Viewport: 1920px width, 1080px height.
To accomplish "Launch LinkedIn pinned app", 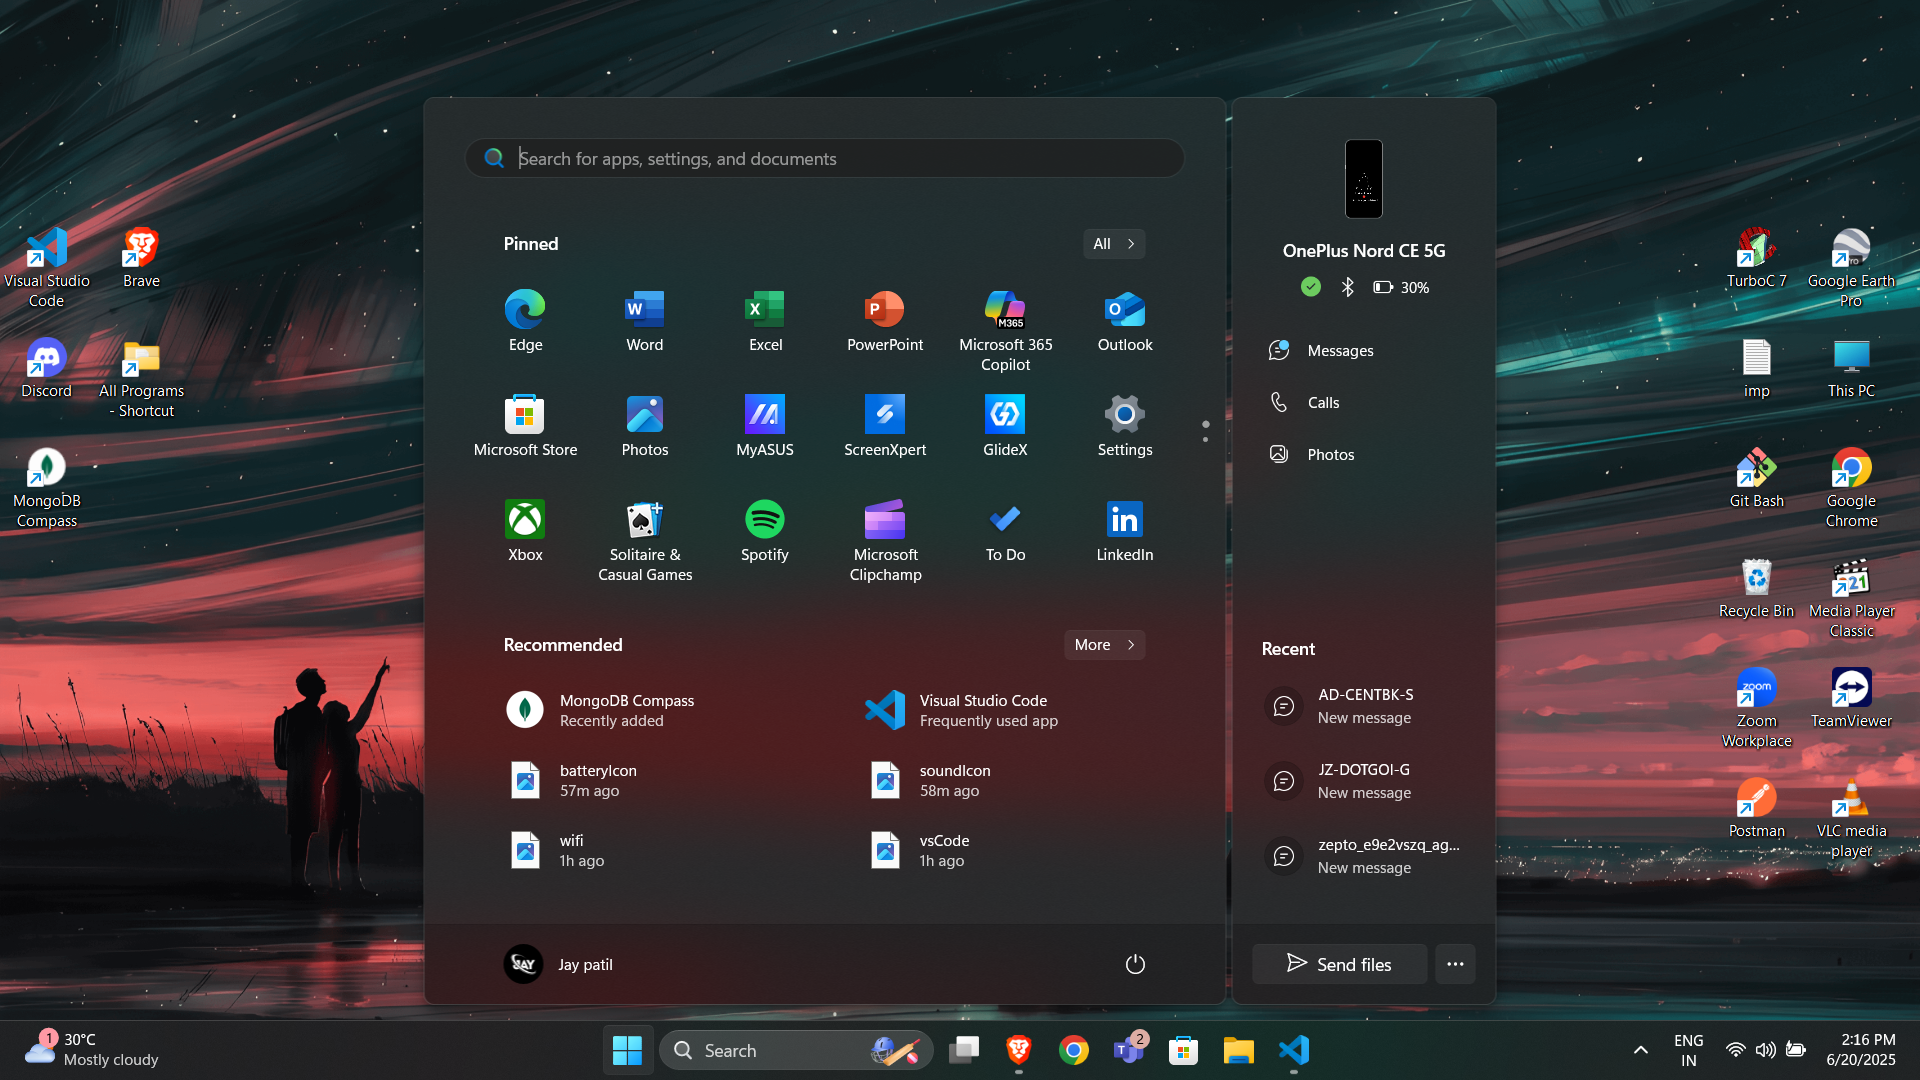I will pos(1125,531).
